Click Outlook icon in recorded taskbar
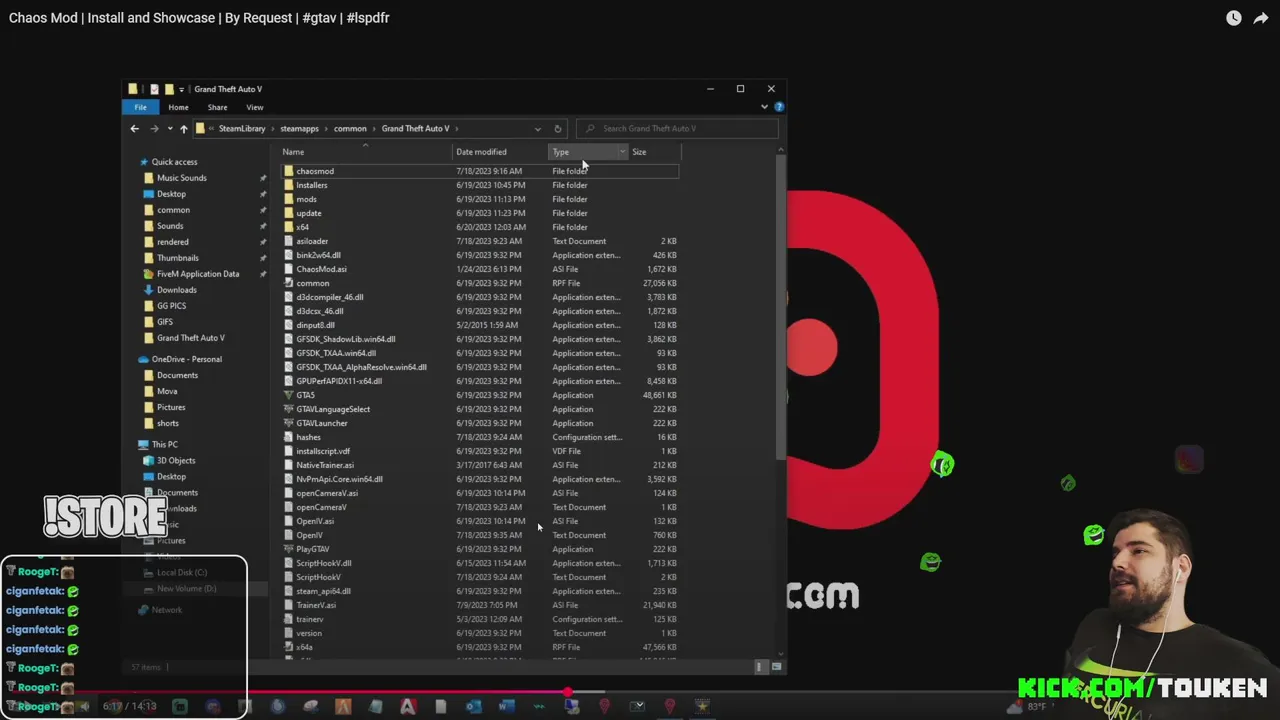The image size is (1280, 720). (473, 707)
